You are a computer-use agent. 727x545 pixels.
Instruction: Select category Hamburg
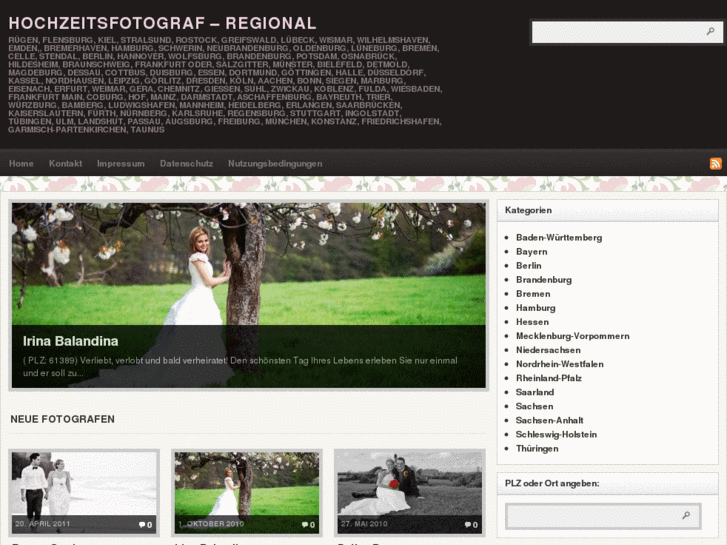pos(536,308)
